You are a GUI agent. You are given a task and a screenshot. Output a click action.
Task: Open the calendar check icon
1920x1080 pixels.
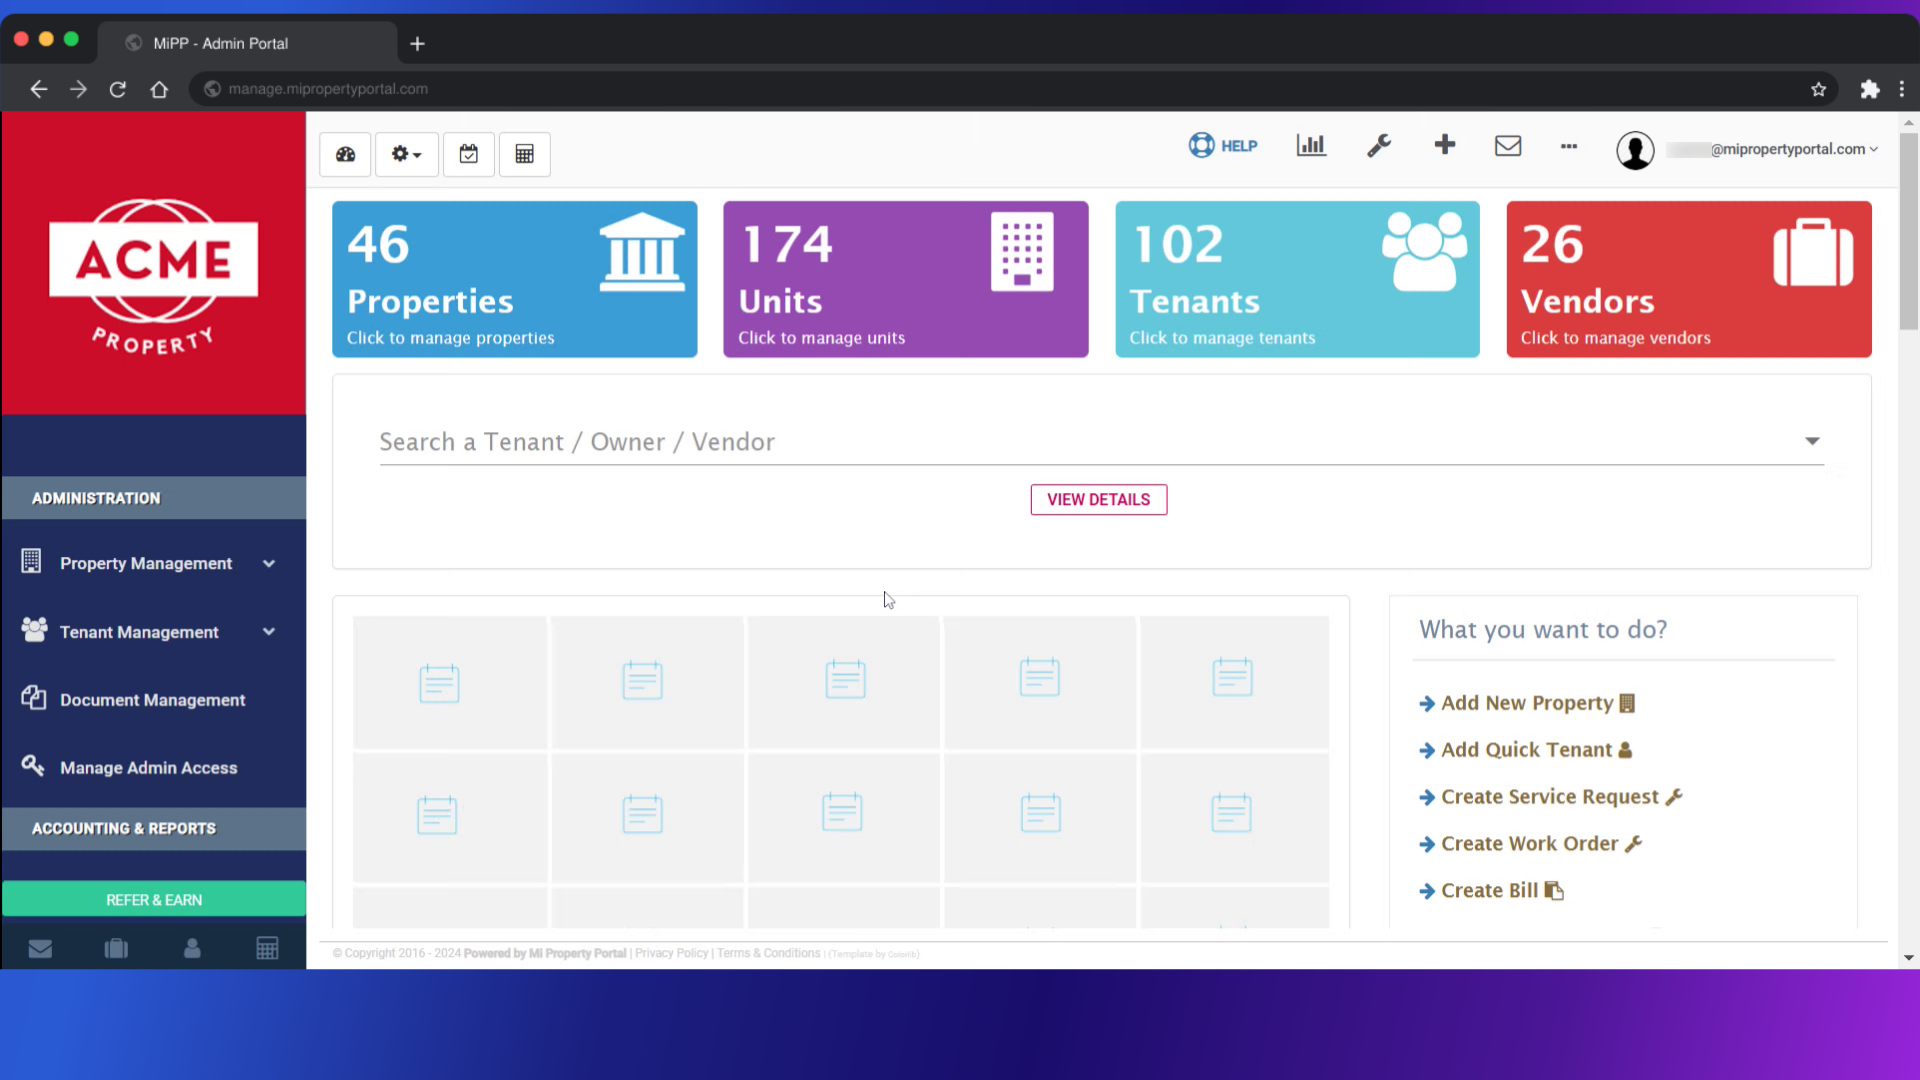click(x=468, y=154)
